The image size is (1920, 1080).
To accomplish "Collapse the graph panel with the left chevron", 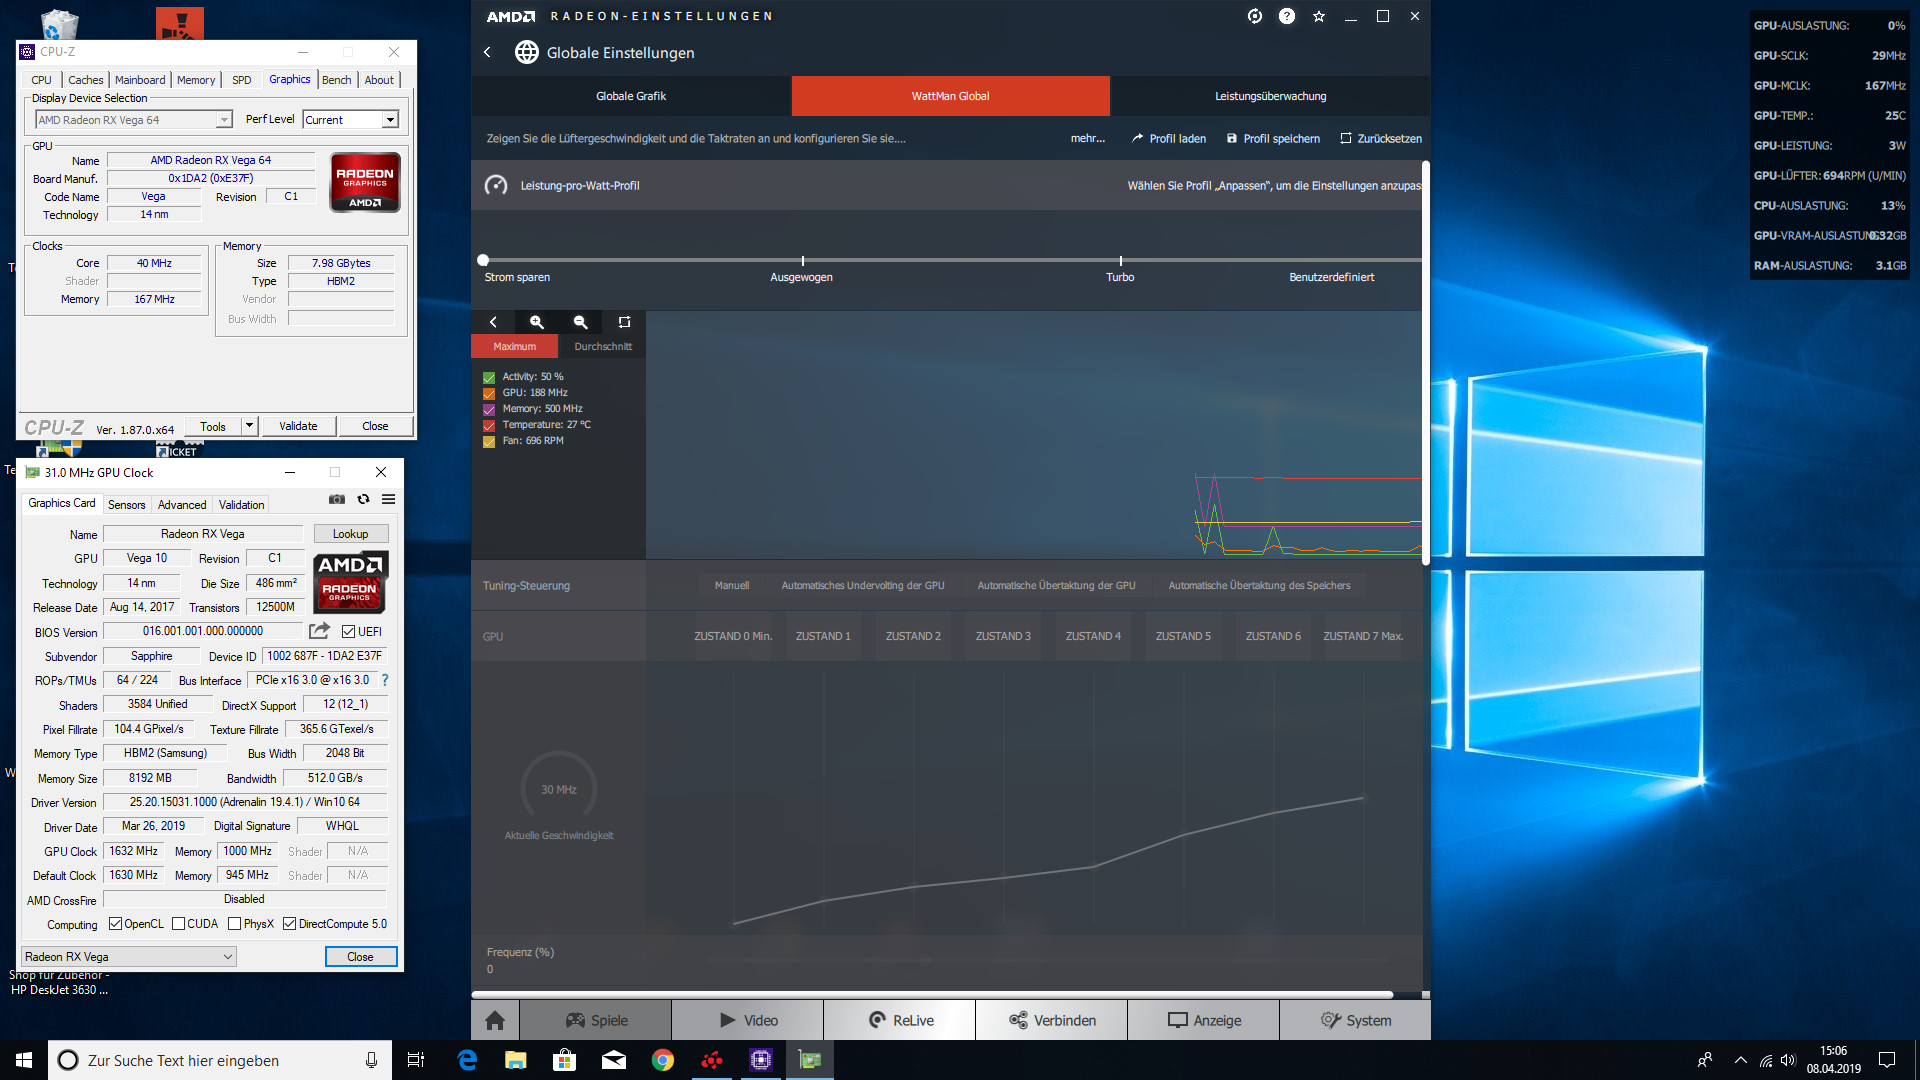I will point(493,322).
